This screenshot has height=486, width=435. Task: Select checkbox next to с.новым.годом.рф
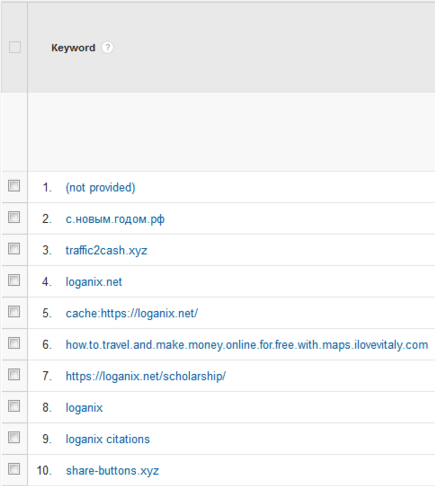[x=14, y=217]
